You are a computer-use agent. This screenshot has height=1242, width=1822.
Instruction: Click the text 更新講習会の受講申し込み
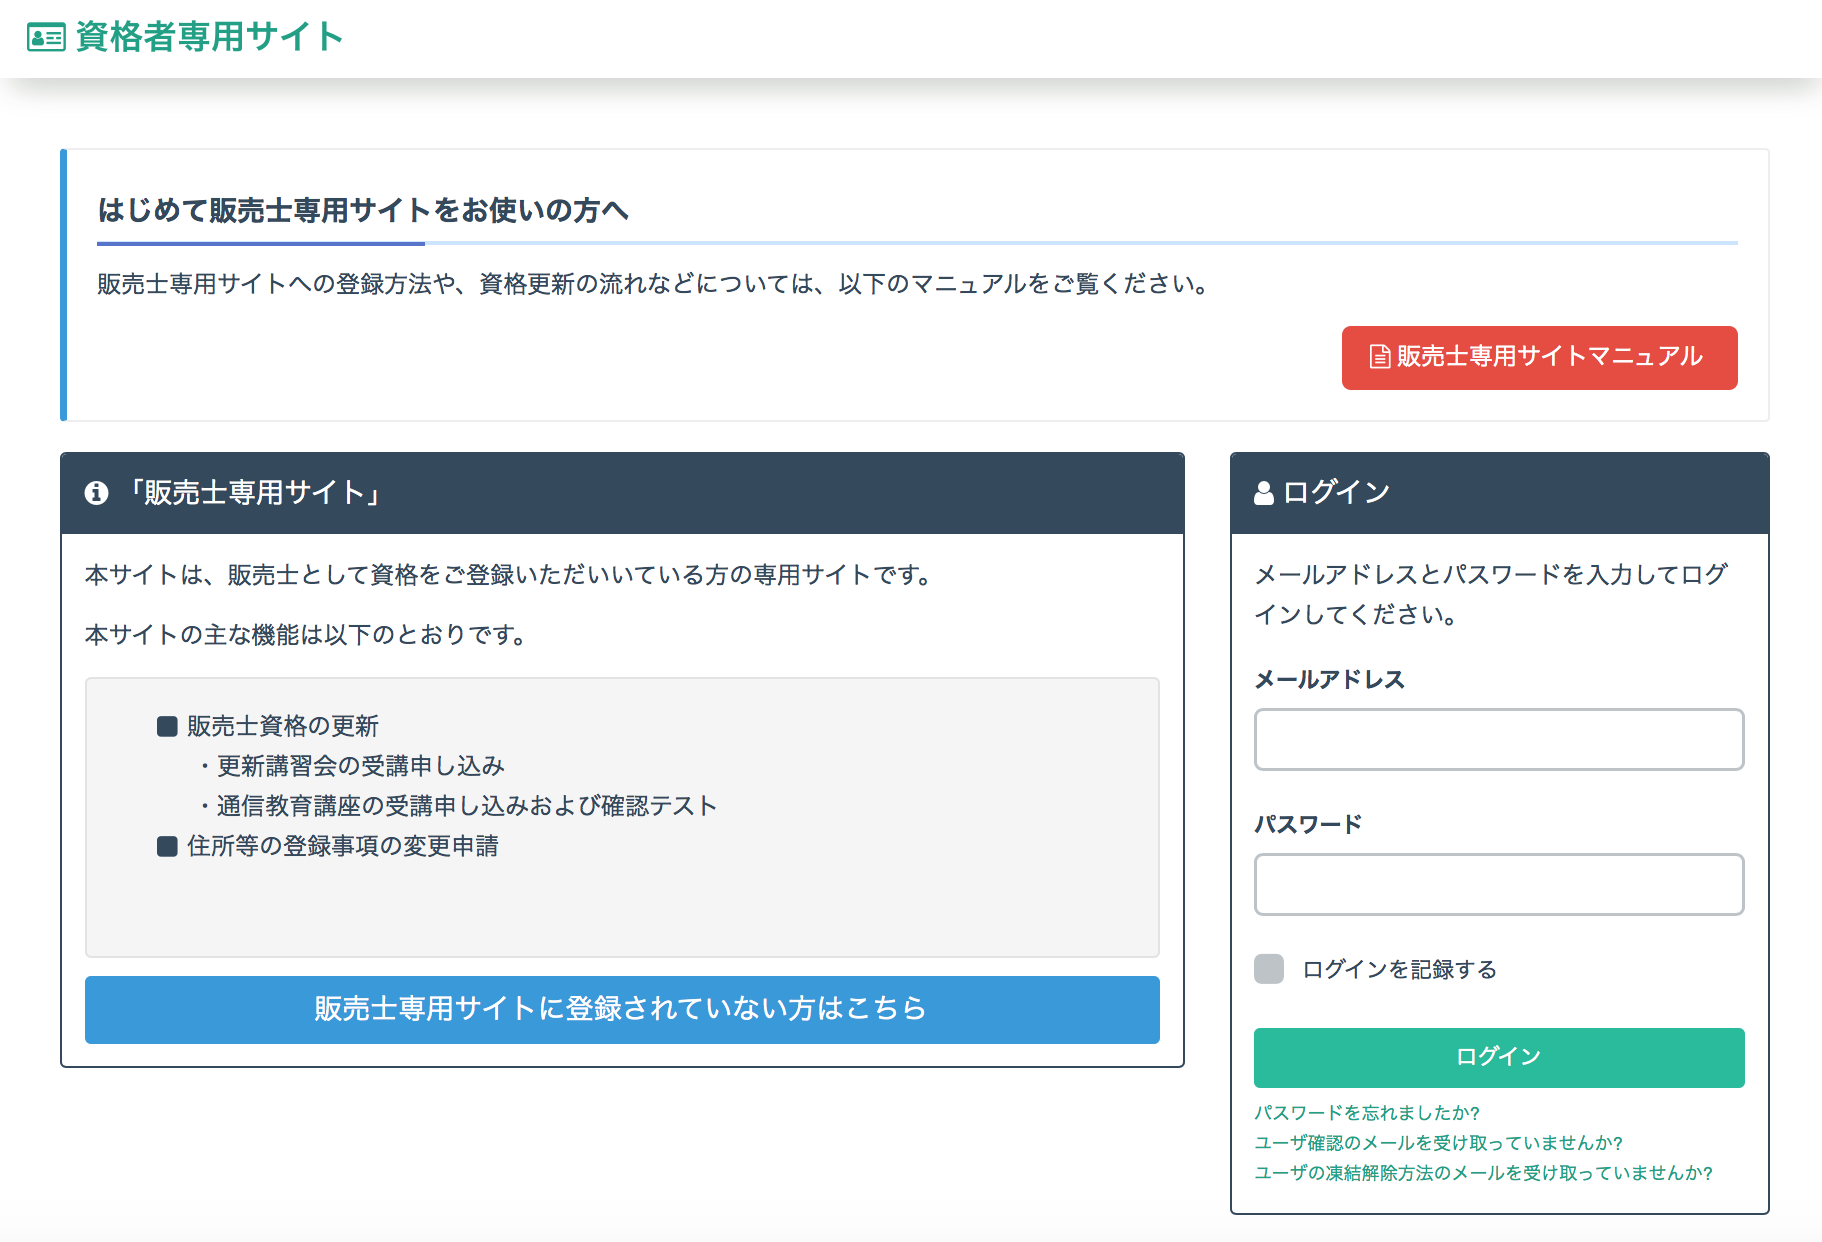tap(361, 766)
